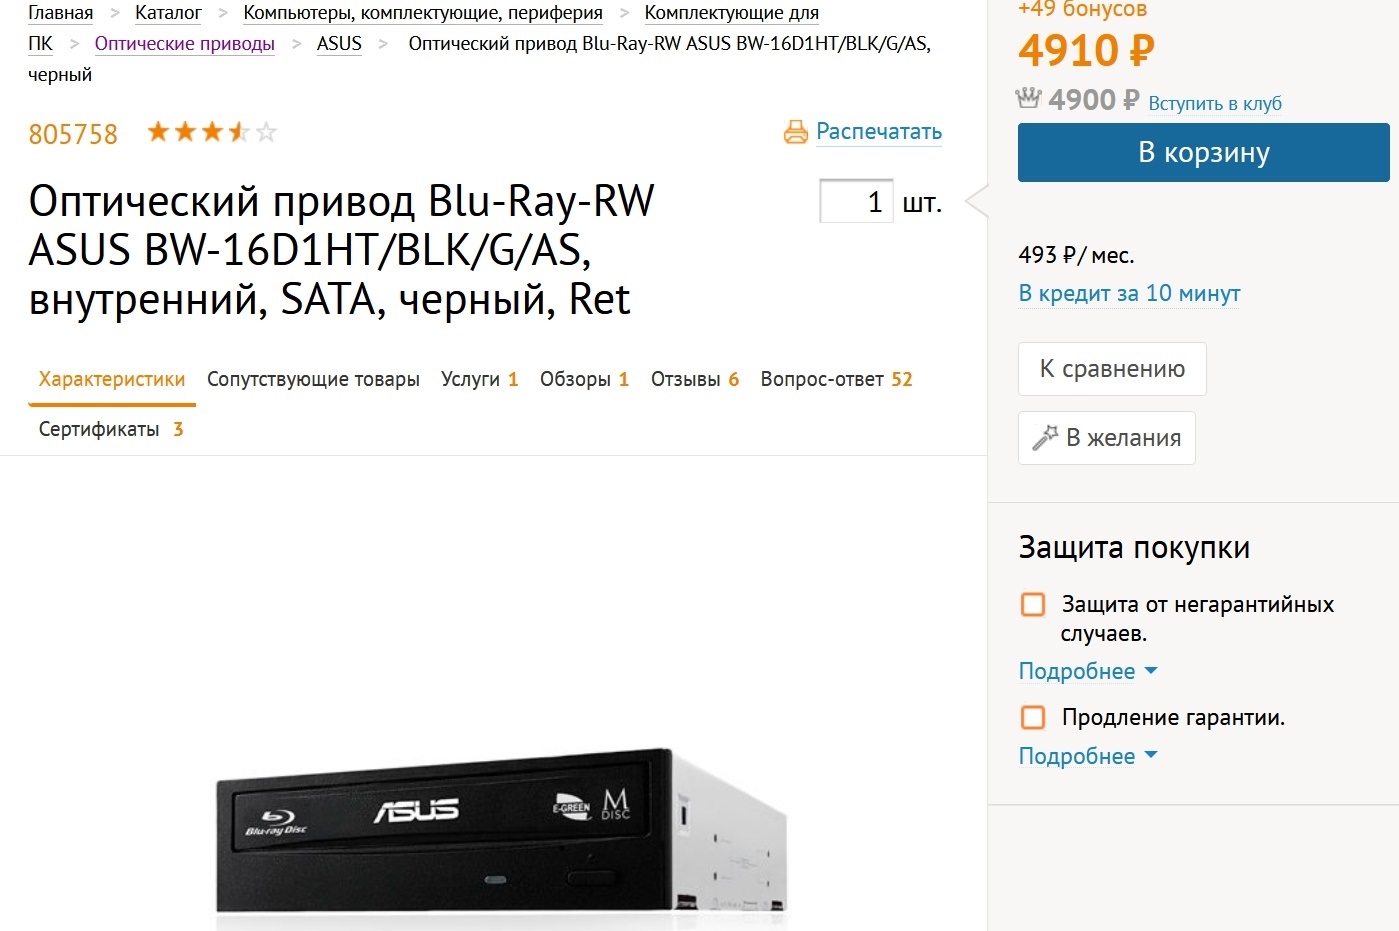The width and height of the screenshot is (1399, 931).
Task: Open the Отзывы tab
Action: [x=694, y=379]
